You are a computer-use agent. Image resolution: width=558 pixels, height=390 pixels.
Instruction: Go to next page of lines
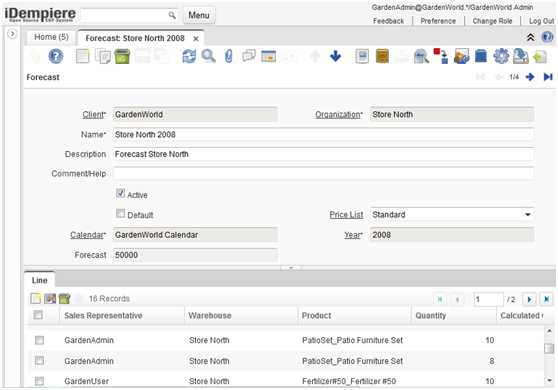point(529,299)
